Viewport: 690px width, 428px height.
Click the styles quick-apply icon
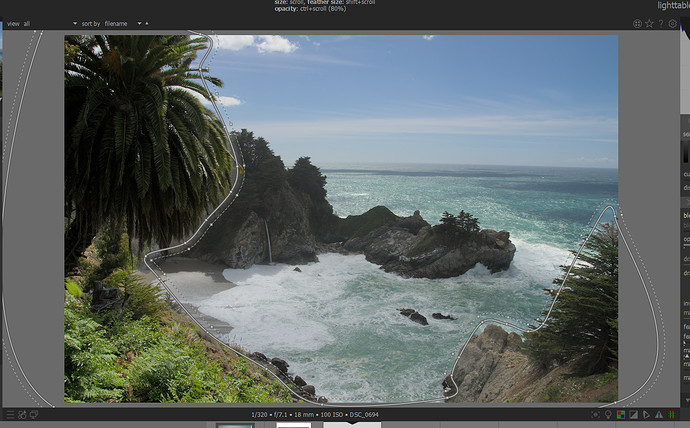coord(21,414)
